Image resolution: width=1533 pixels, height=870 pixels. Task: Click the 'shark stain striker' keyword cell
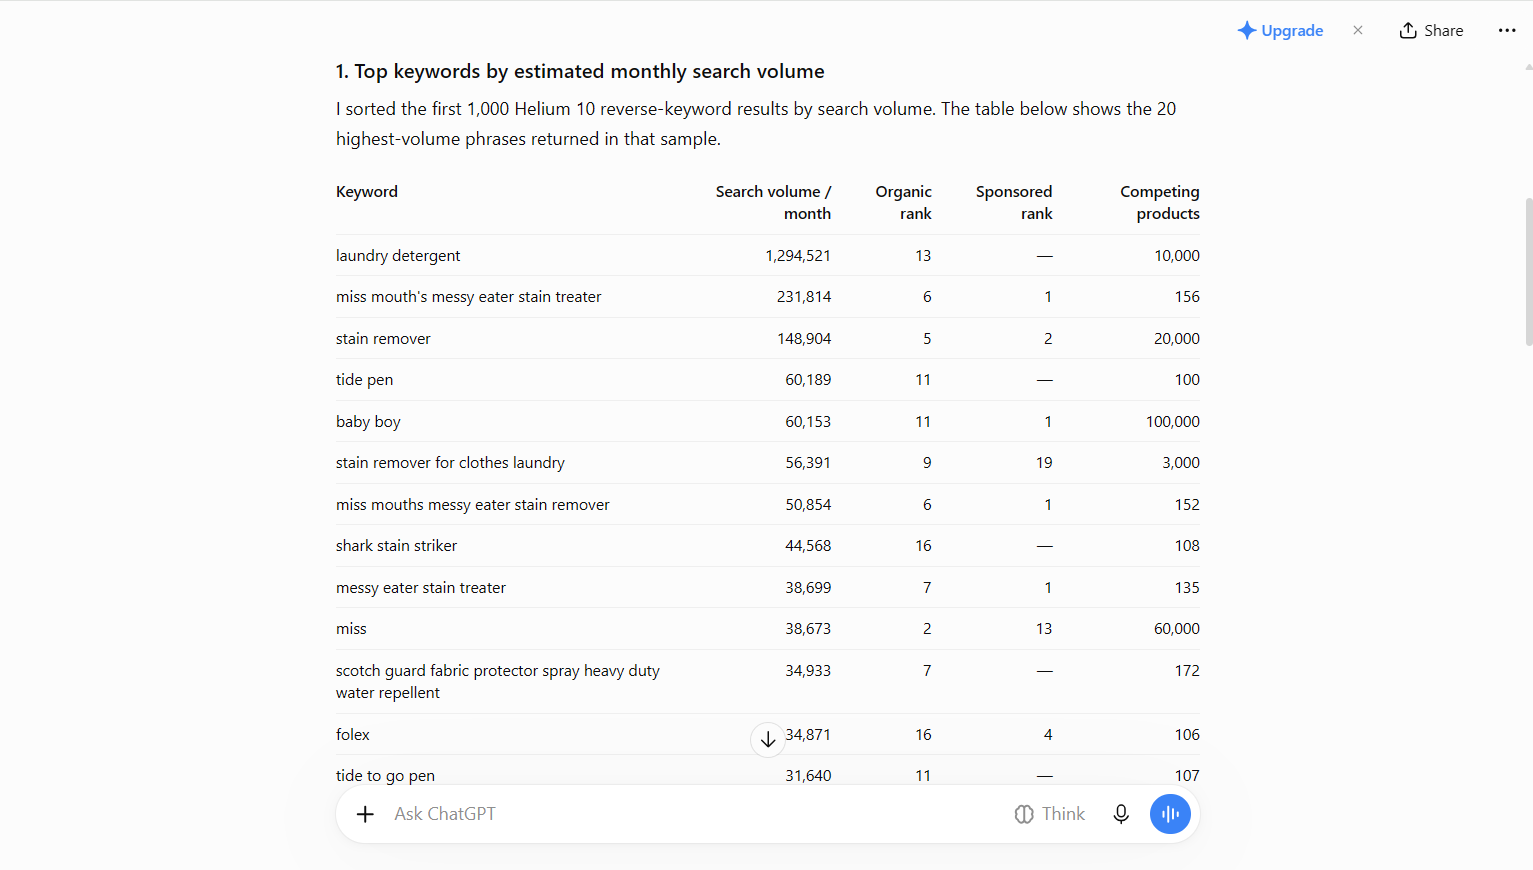396,546
